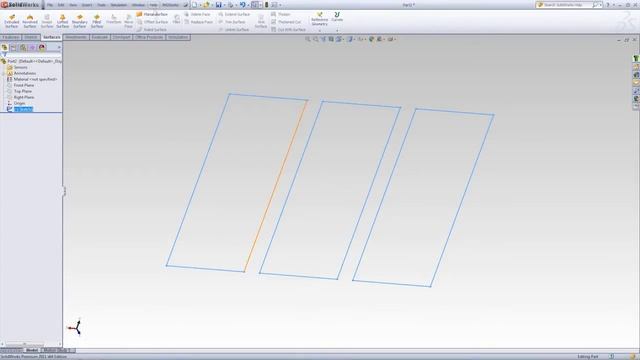Click the Rebuild traffic-light icon
The width and height of the screenshot is (640, 360).
click(x=267, y=5)
